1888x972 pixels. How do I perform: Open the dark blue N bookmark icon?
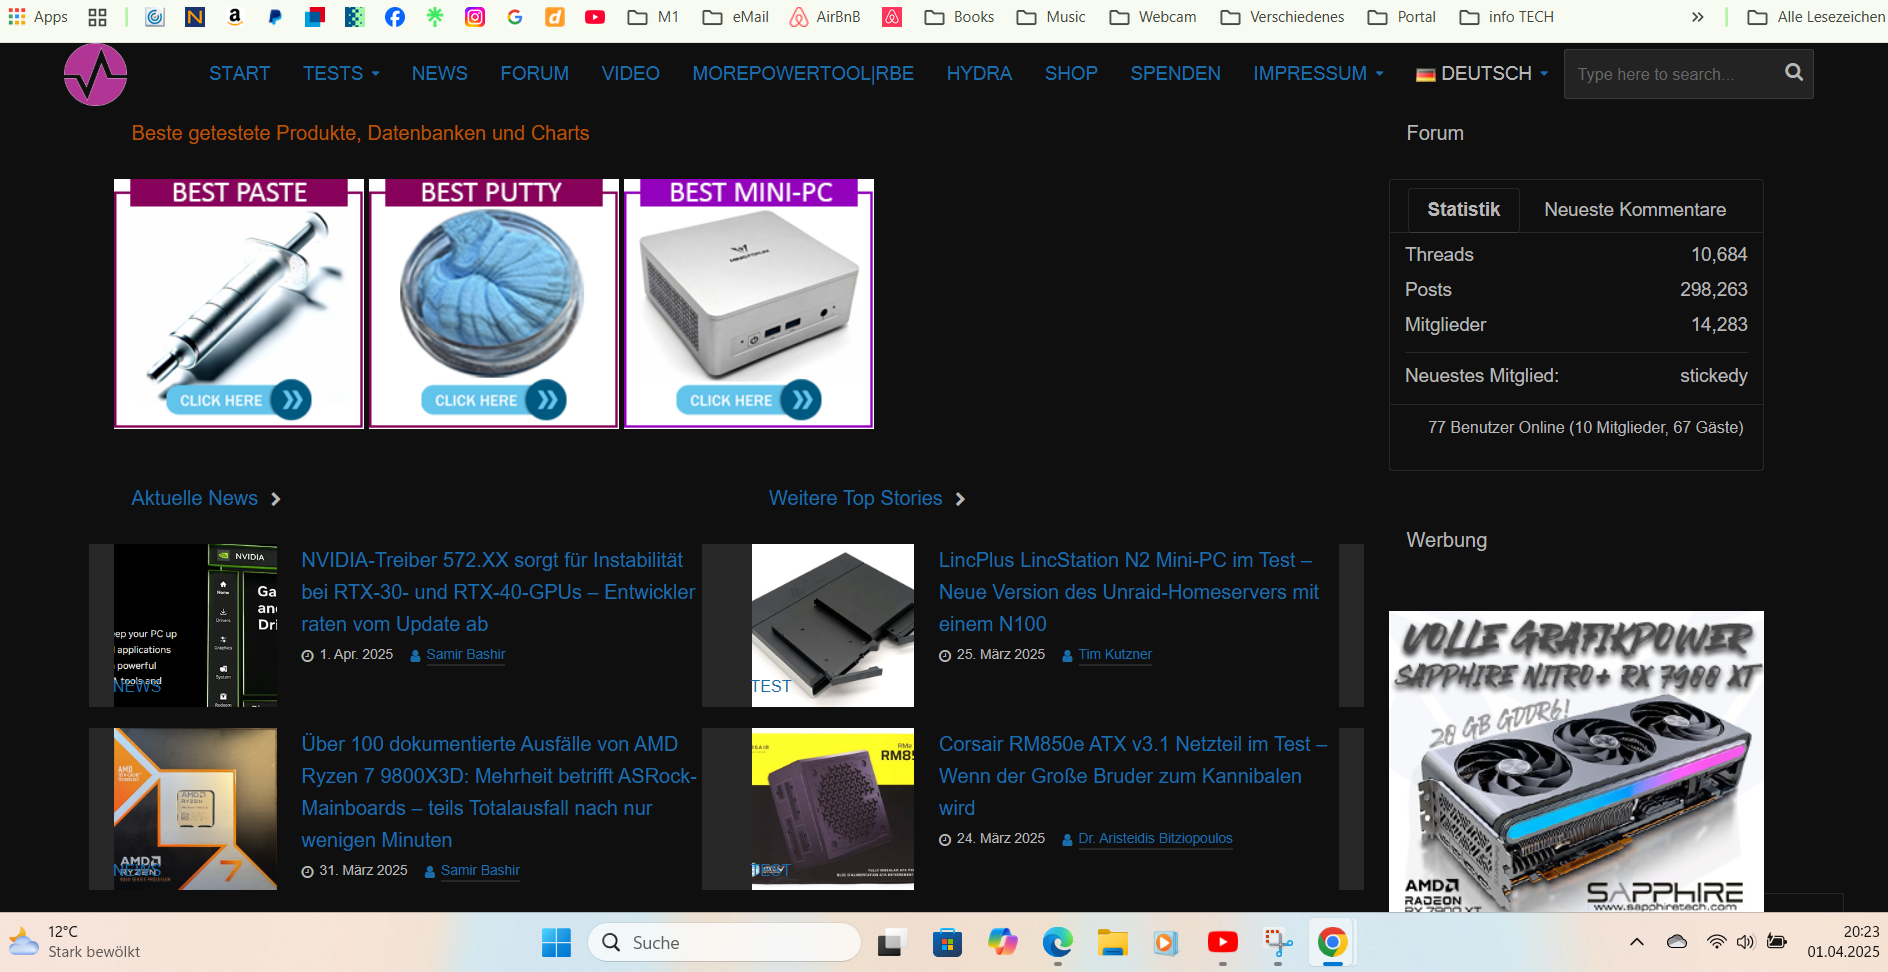pos(195,16)
